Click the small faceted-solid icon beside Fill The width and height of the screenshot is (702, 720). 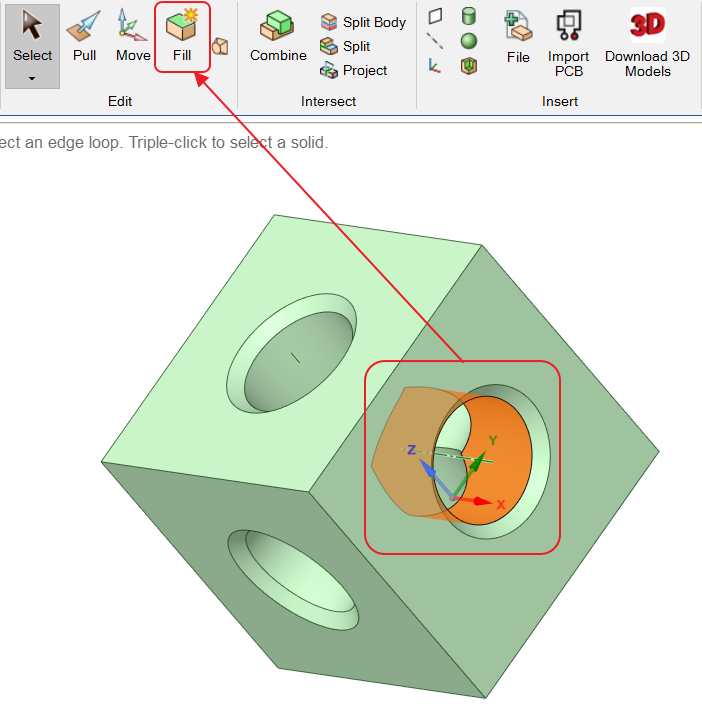point(220,46)
